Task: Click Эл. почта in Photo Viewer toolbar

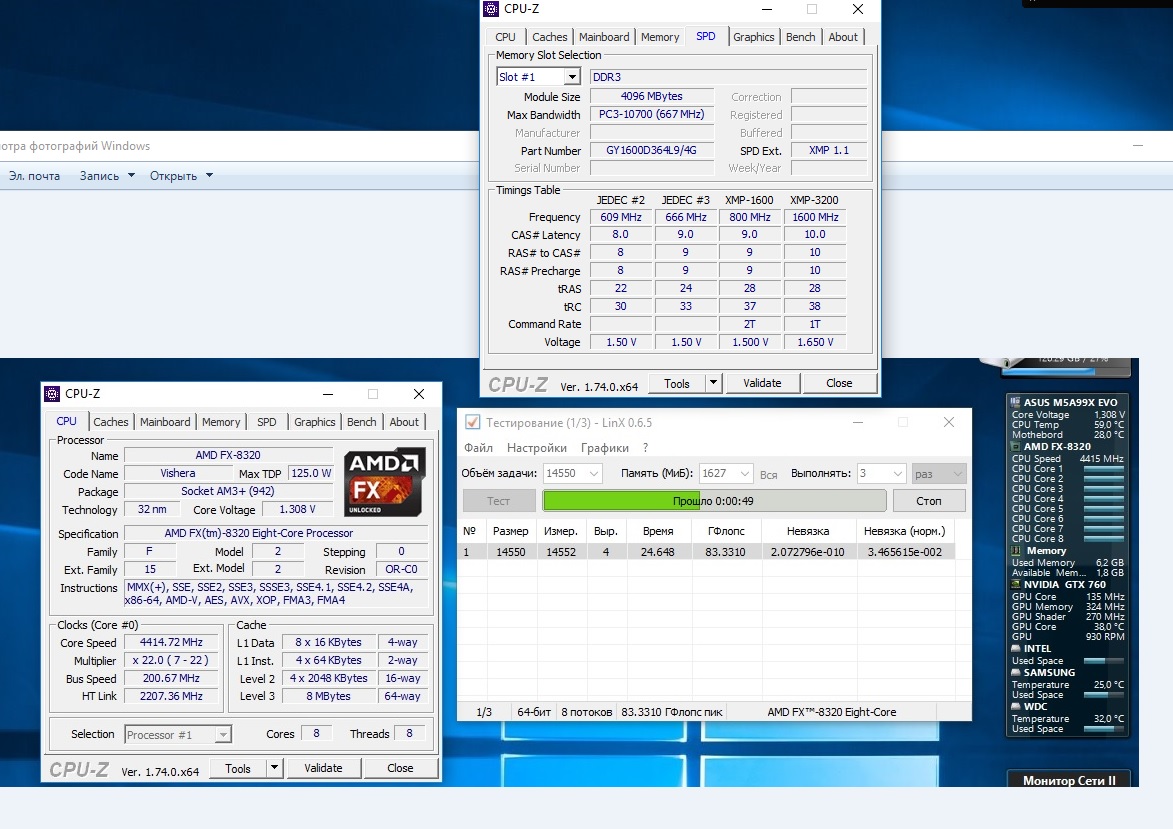Action: coord(34,176)
